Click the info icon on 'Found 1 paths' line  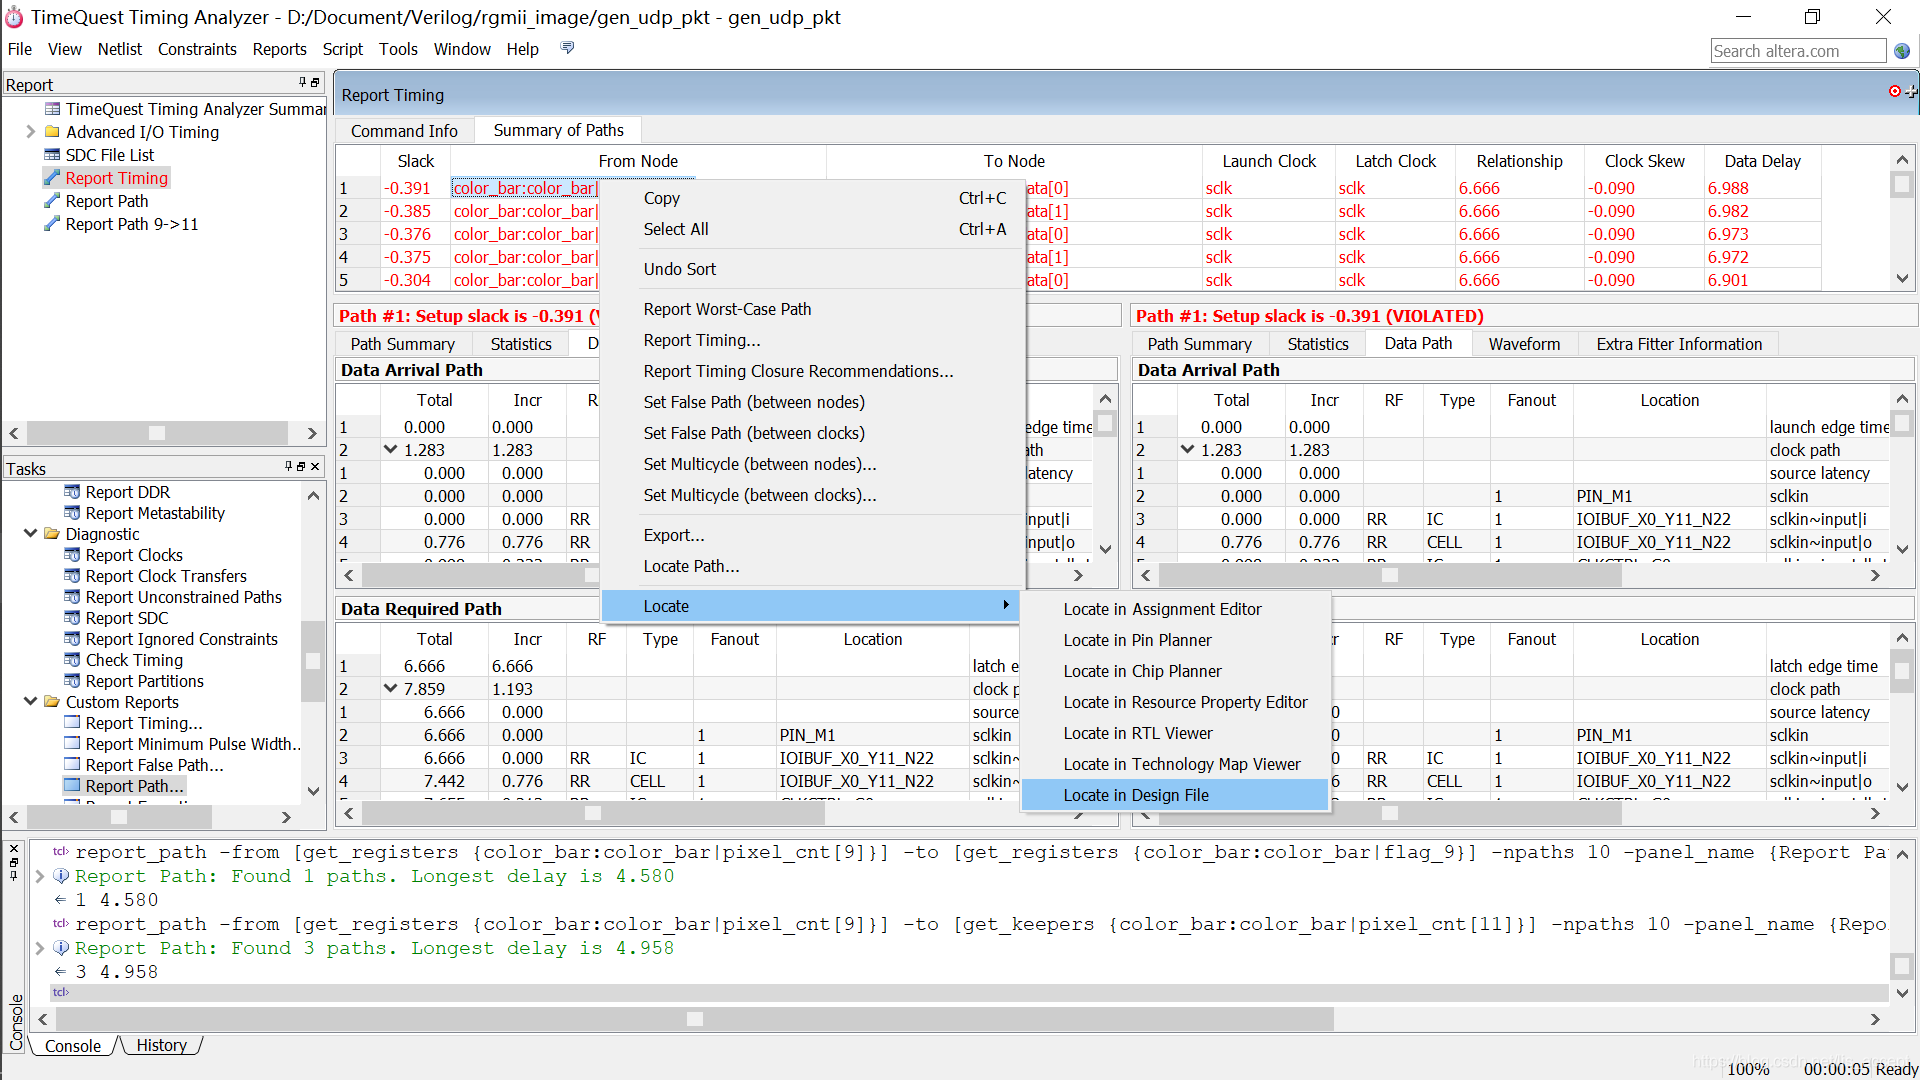[x=61, y=876]
